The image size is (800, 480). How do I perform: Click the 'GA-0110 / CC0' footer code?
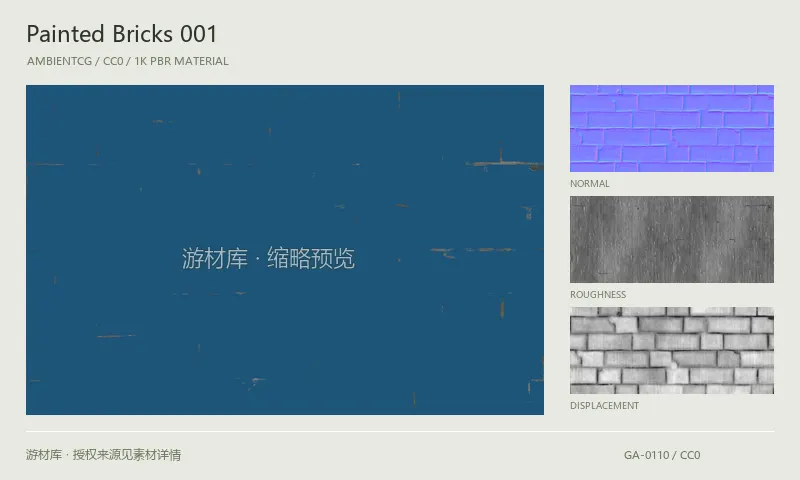click(x=662, y=455)
